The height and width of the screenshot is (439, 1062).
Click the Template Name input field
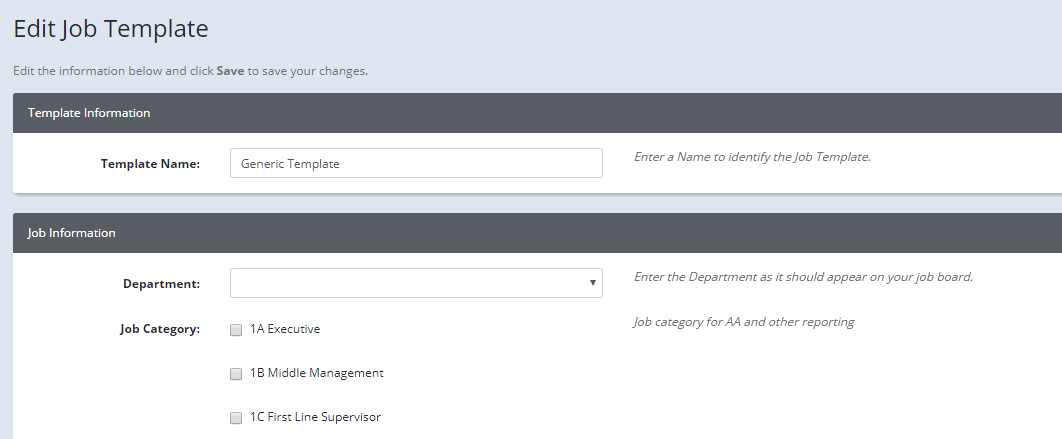(x=416, y=163)
